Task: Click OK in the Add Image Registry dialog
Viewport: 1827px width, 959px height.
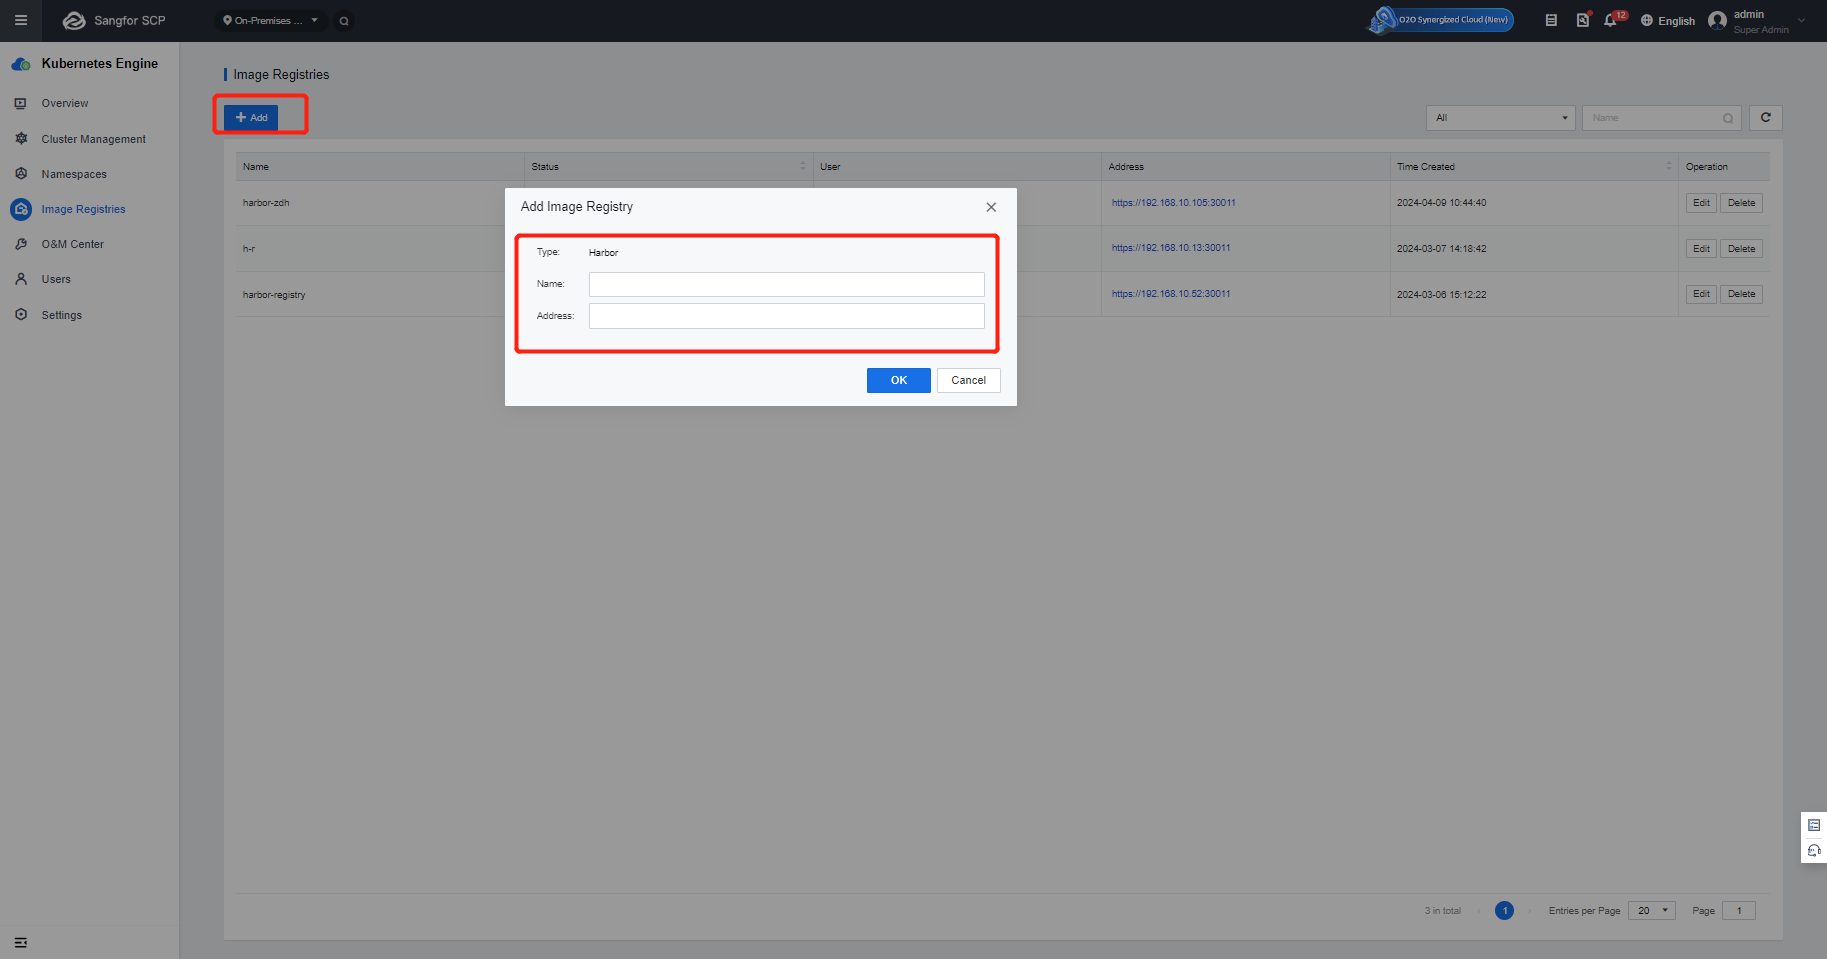Action: [899, 380]
